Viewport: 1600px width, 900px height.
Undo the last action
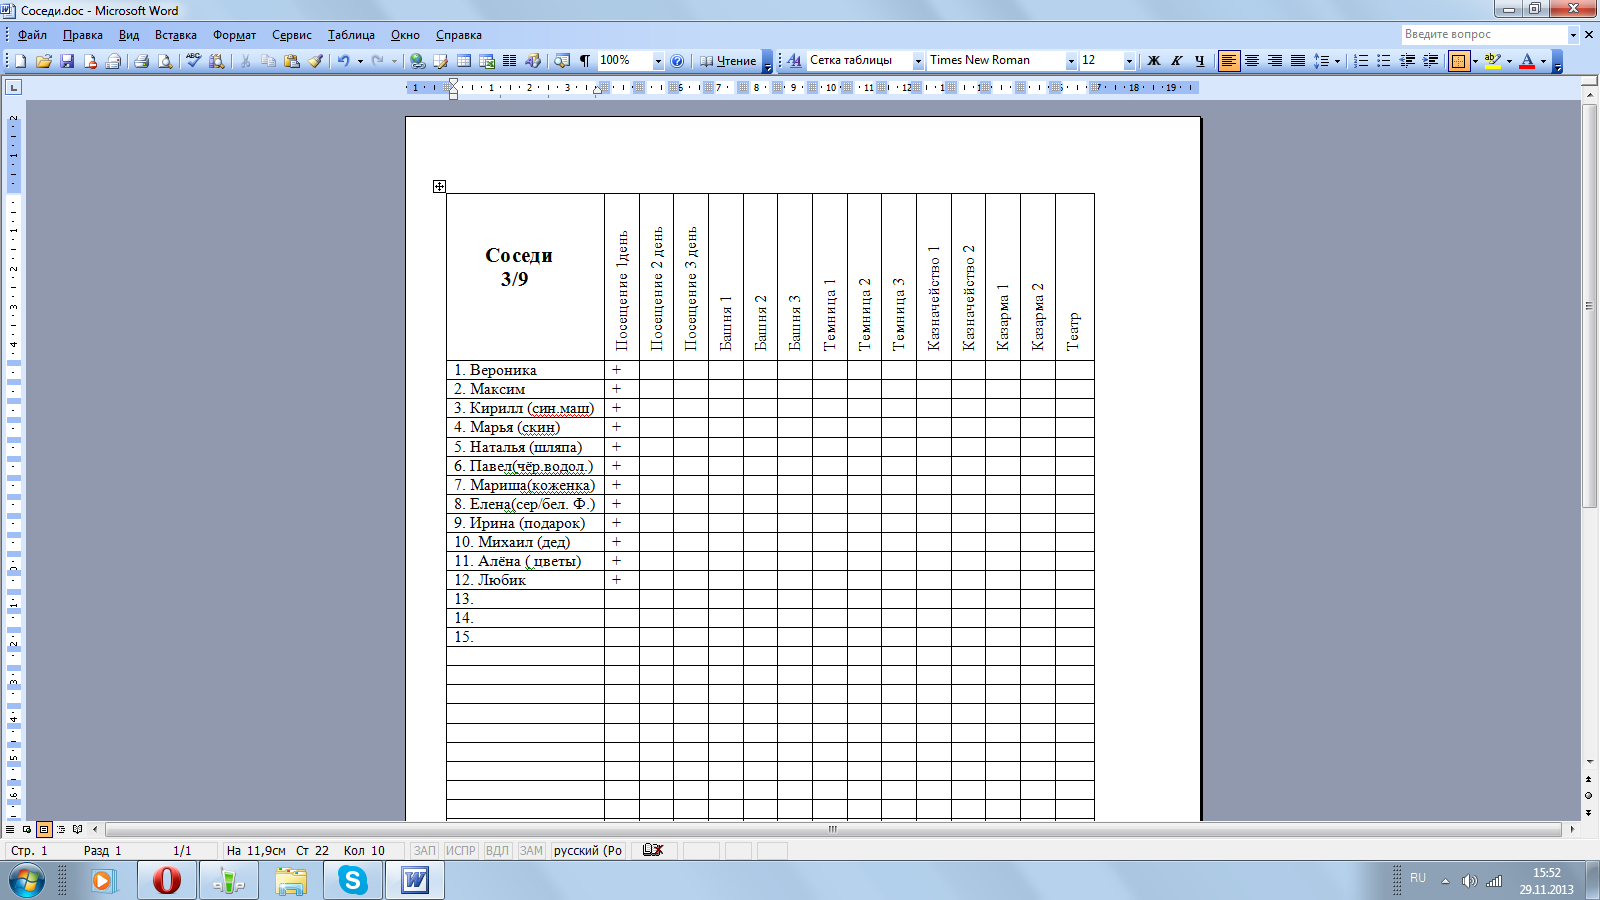343,61
